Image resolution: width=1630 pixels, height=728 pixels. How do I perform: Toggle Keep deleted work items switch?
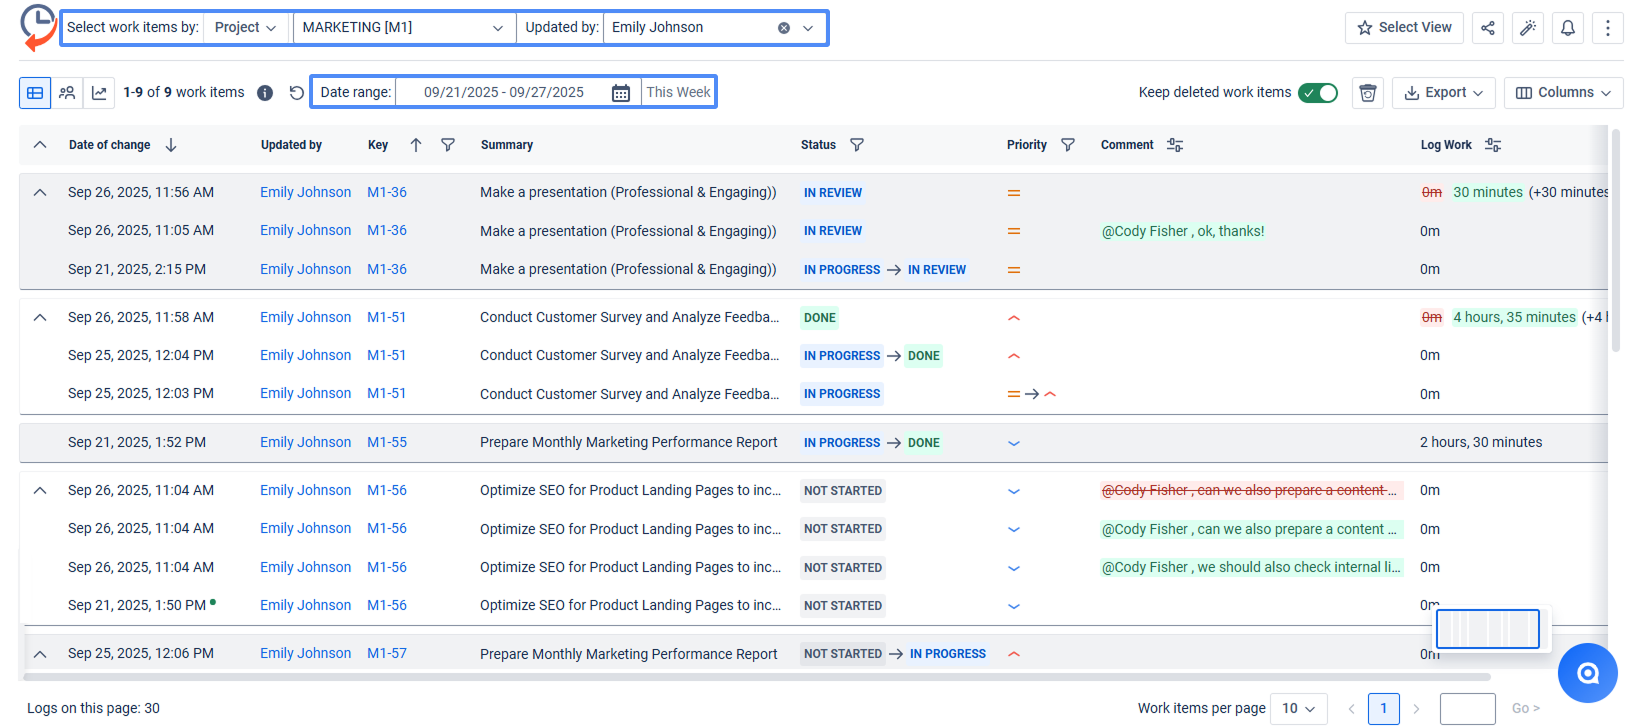point(1318,93)
